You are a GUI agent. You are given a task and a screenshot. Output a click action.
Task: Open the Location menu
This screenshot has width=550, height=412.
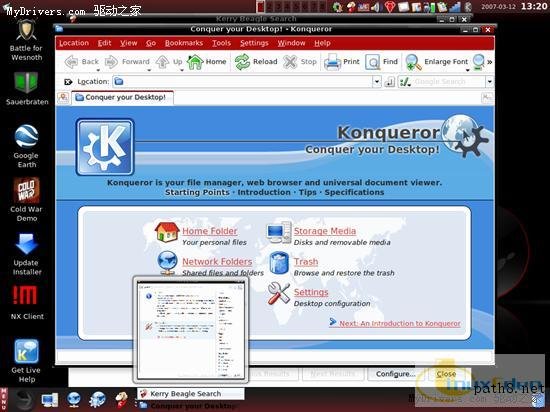[x=74, y=43]
